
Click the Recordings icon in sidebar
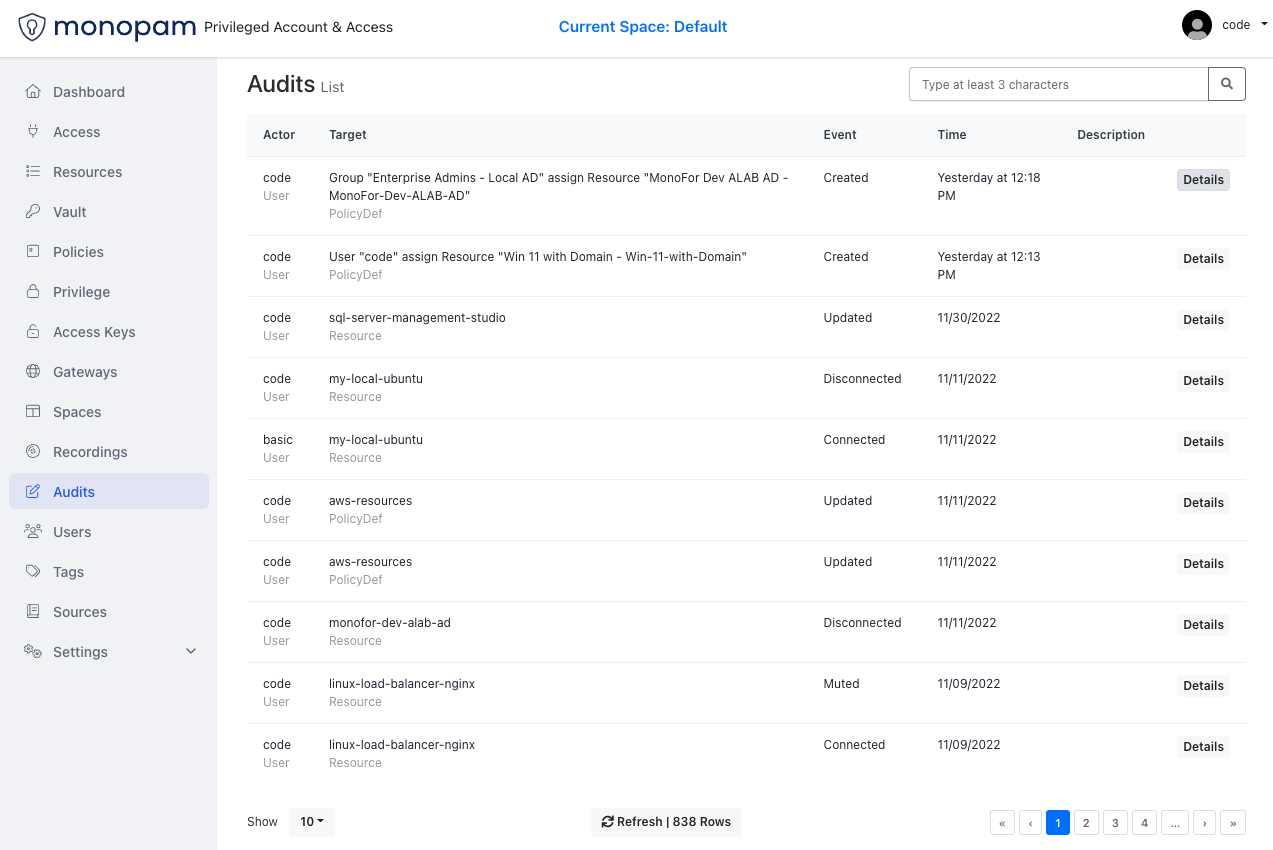(x=33, y=452)
